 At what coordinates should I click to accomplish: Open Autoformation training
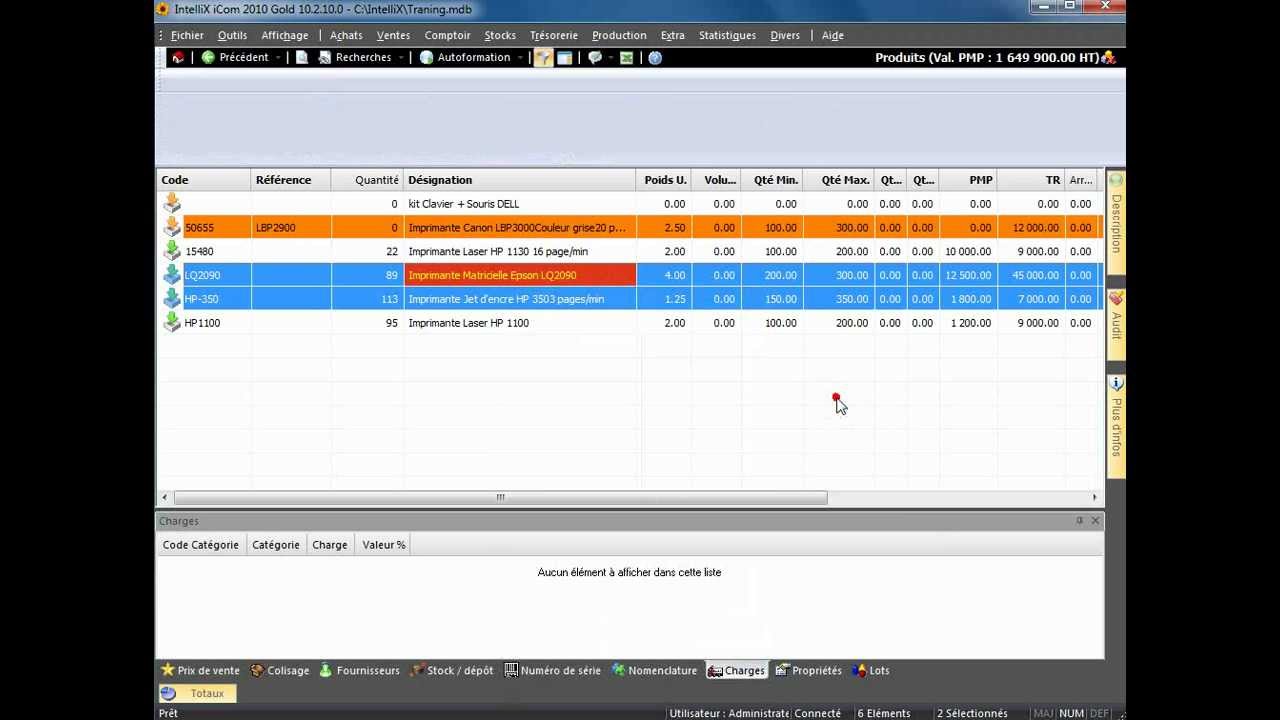(x=465, y=58)
